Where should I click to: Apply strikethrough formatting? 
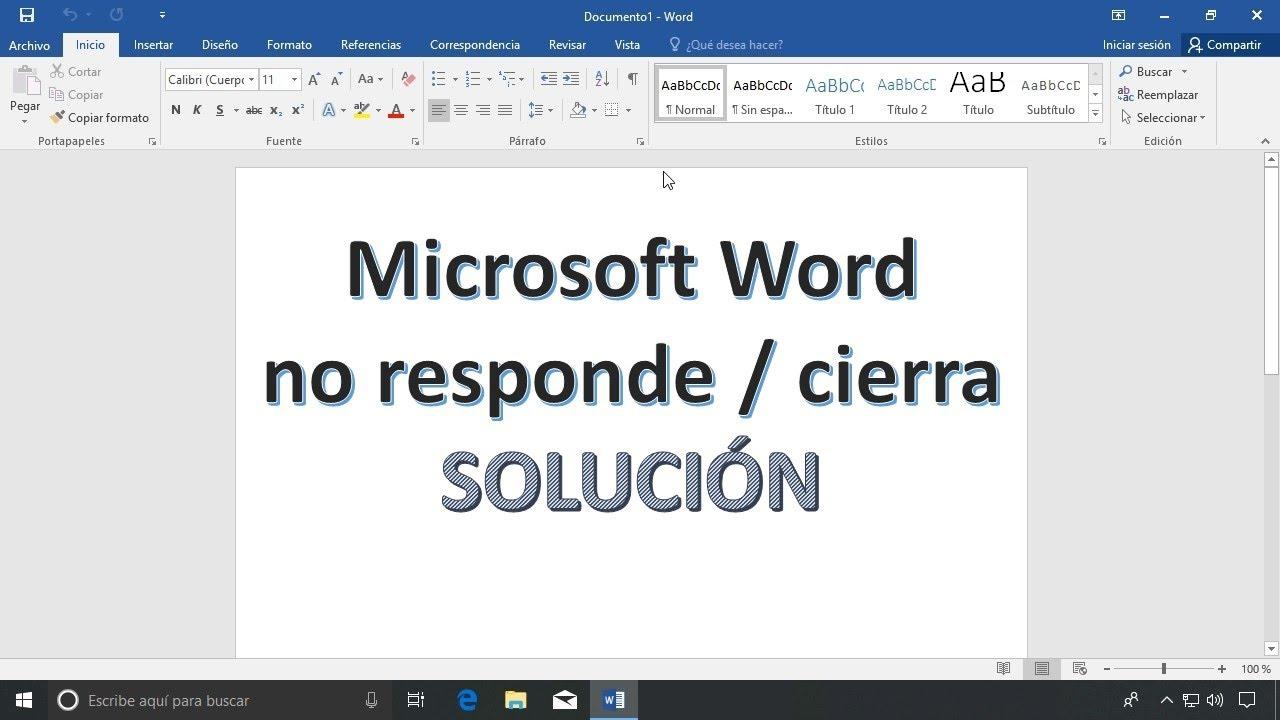pos(253,110)
